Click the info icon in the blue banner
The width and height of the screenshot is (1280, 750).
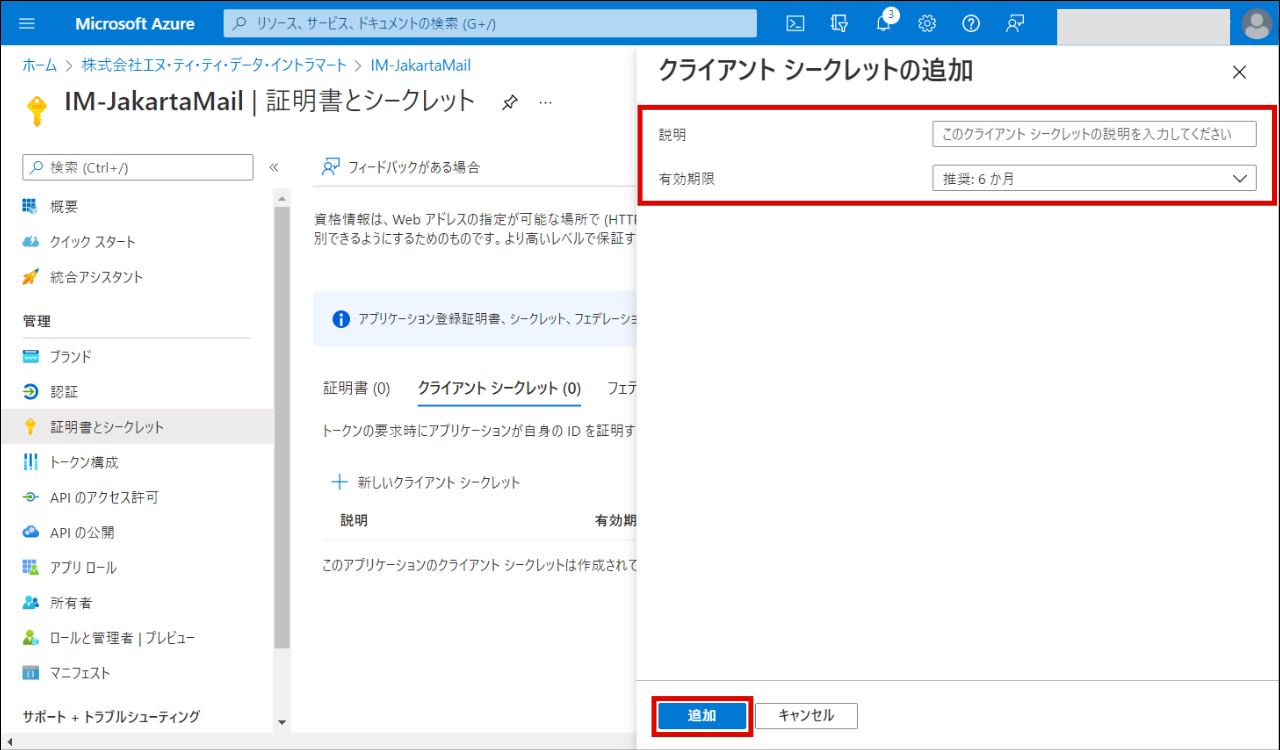(341, 319)
